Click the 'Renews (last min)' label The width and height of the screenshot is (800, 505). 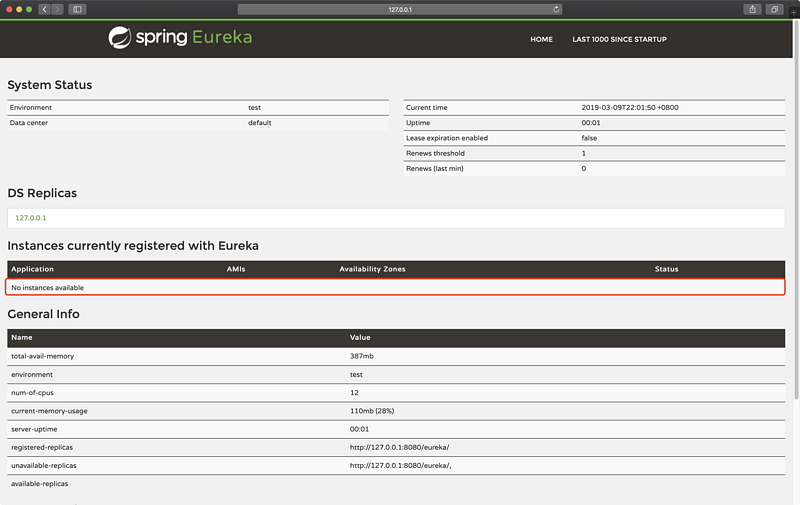[x=435, y=169]
